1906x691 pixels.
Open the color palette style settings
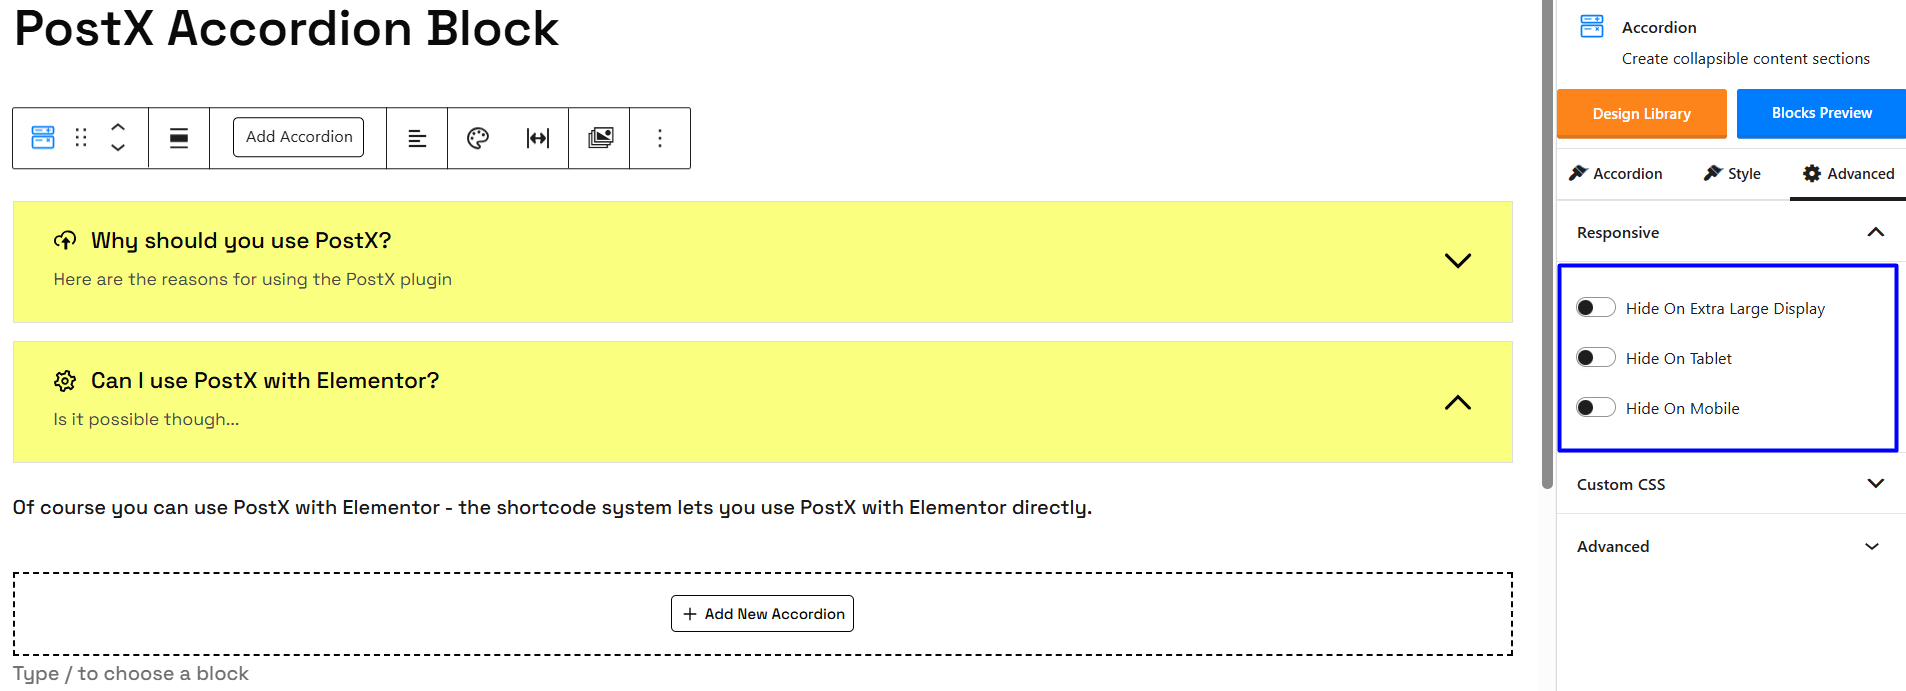point(478,138)
